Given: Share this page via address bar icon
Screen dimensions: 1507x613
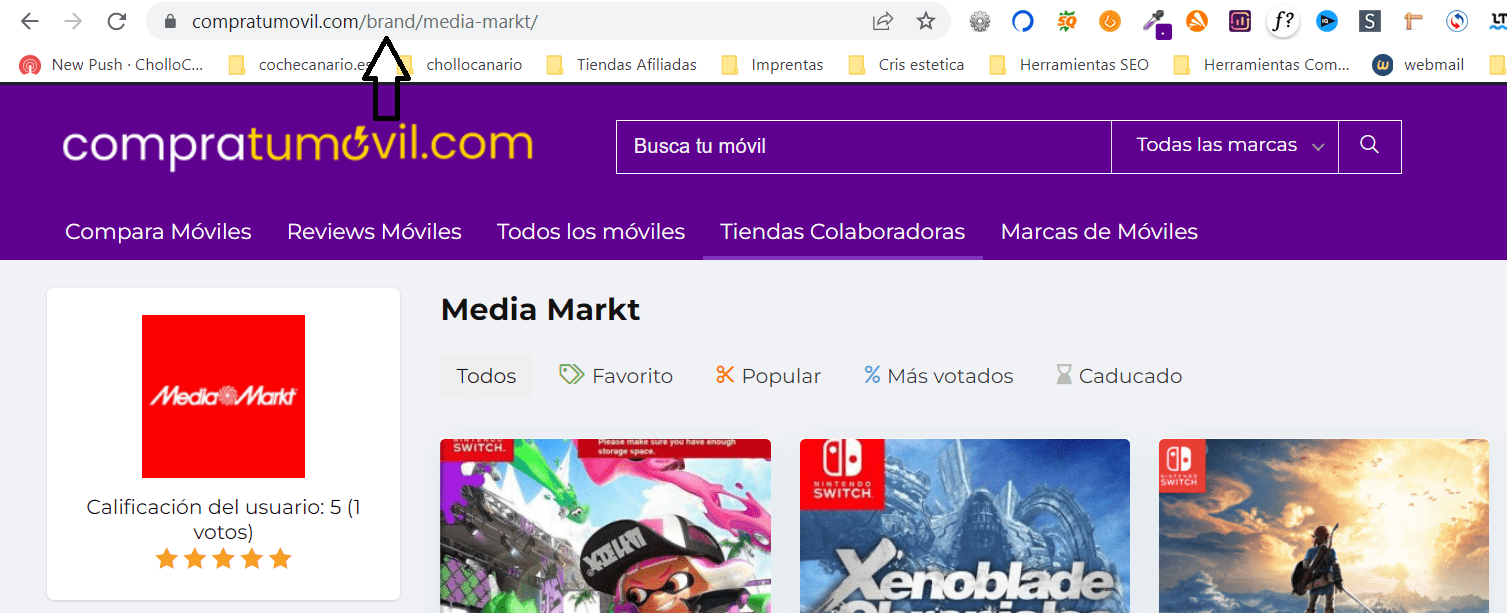Looking at the screenshot, I should tap(882, 21).
